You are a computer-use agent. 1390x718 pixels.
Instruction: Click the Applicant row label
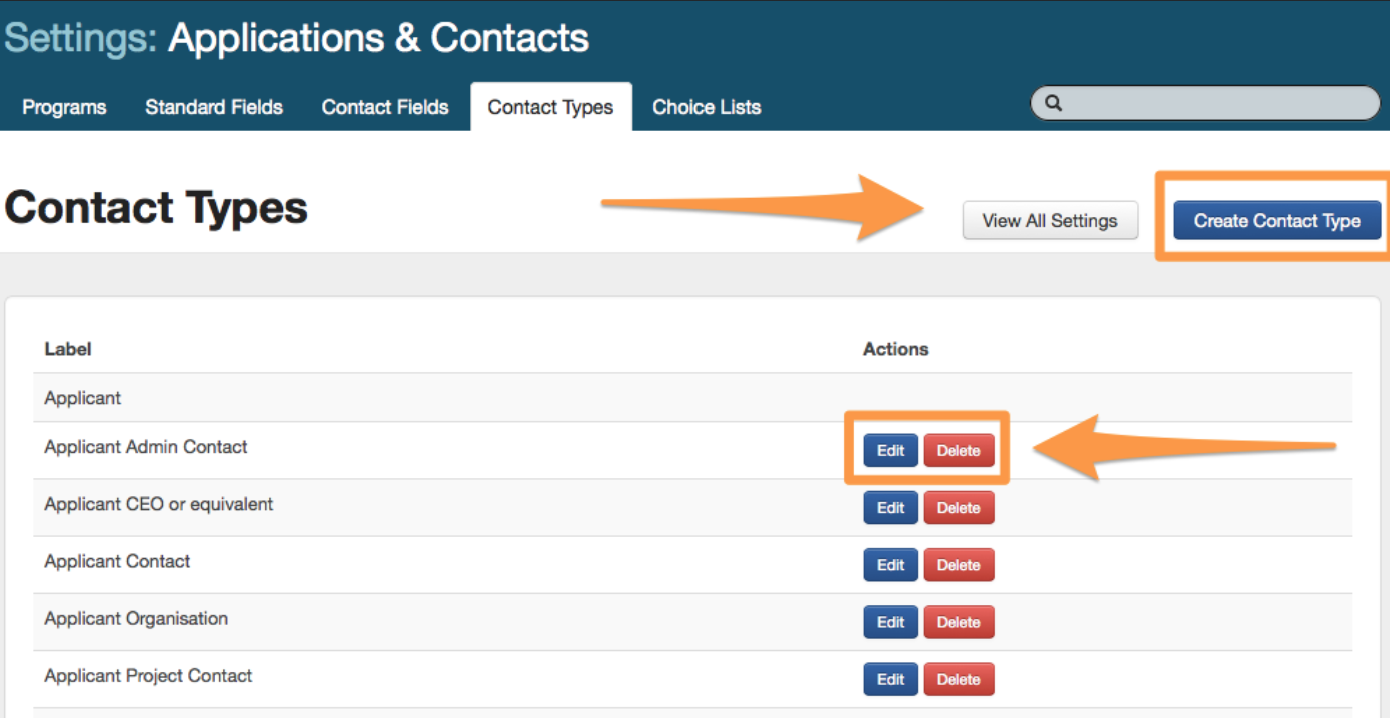point(83,398)
